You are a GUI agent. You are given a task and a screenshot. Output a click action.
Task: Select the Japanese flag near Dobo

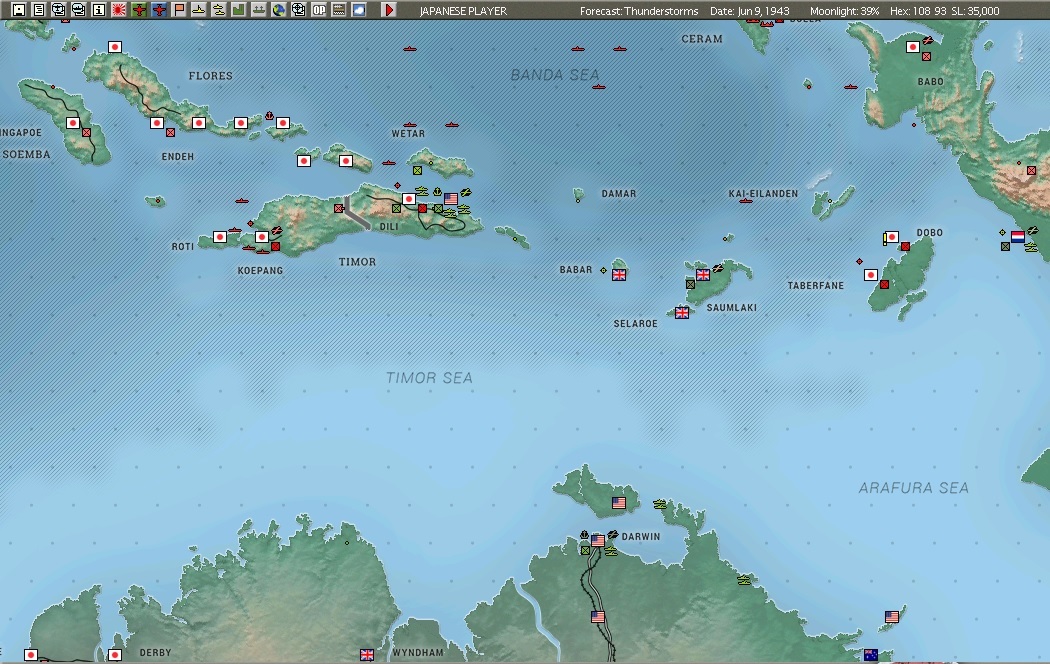click(891, 237)
